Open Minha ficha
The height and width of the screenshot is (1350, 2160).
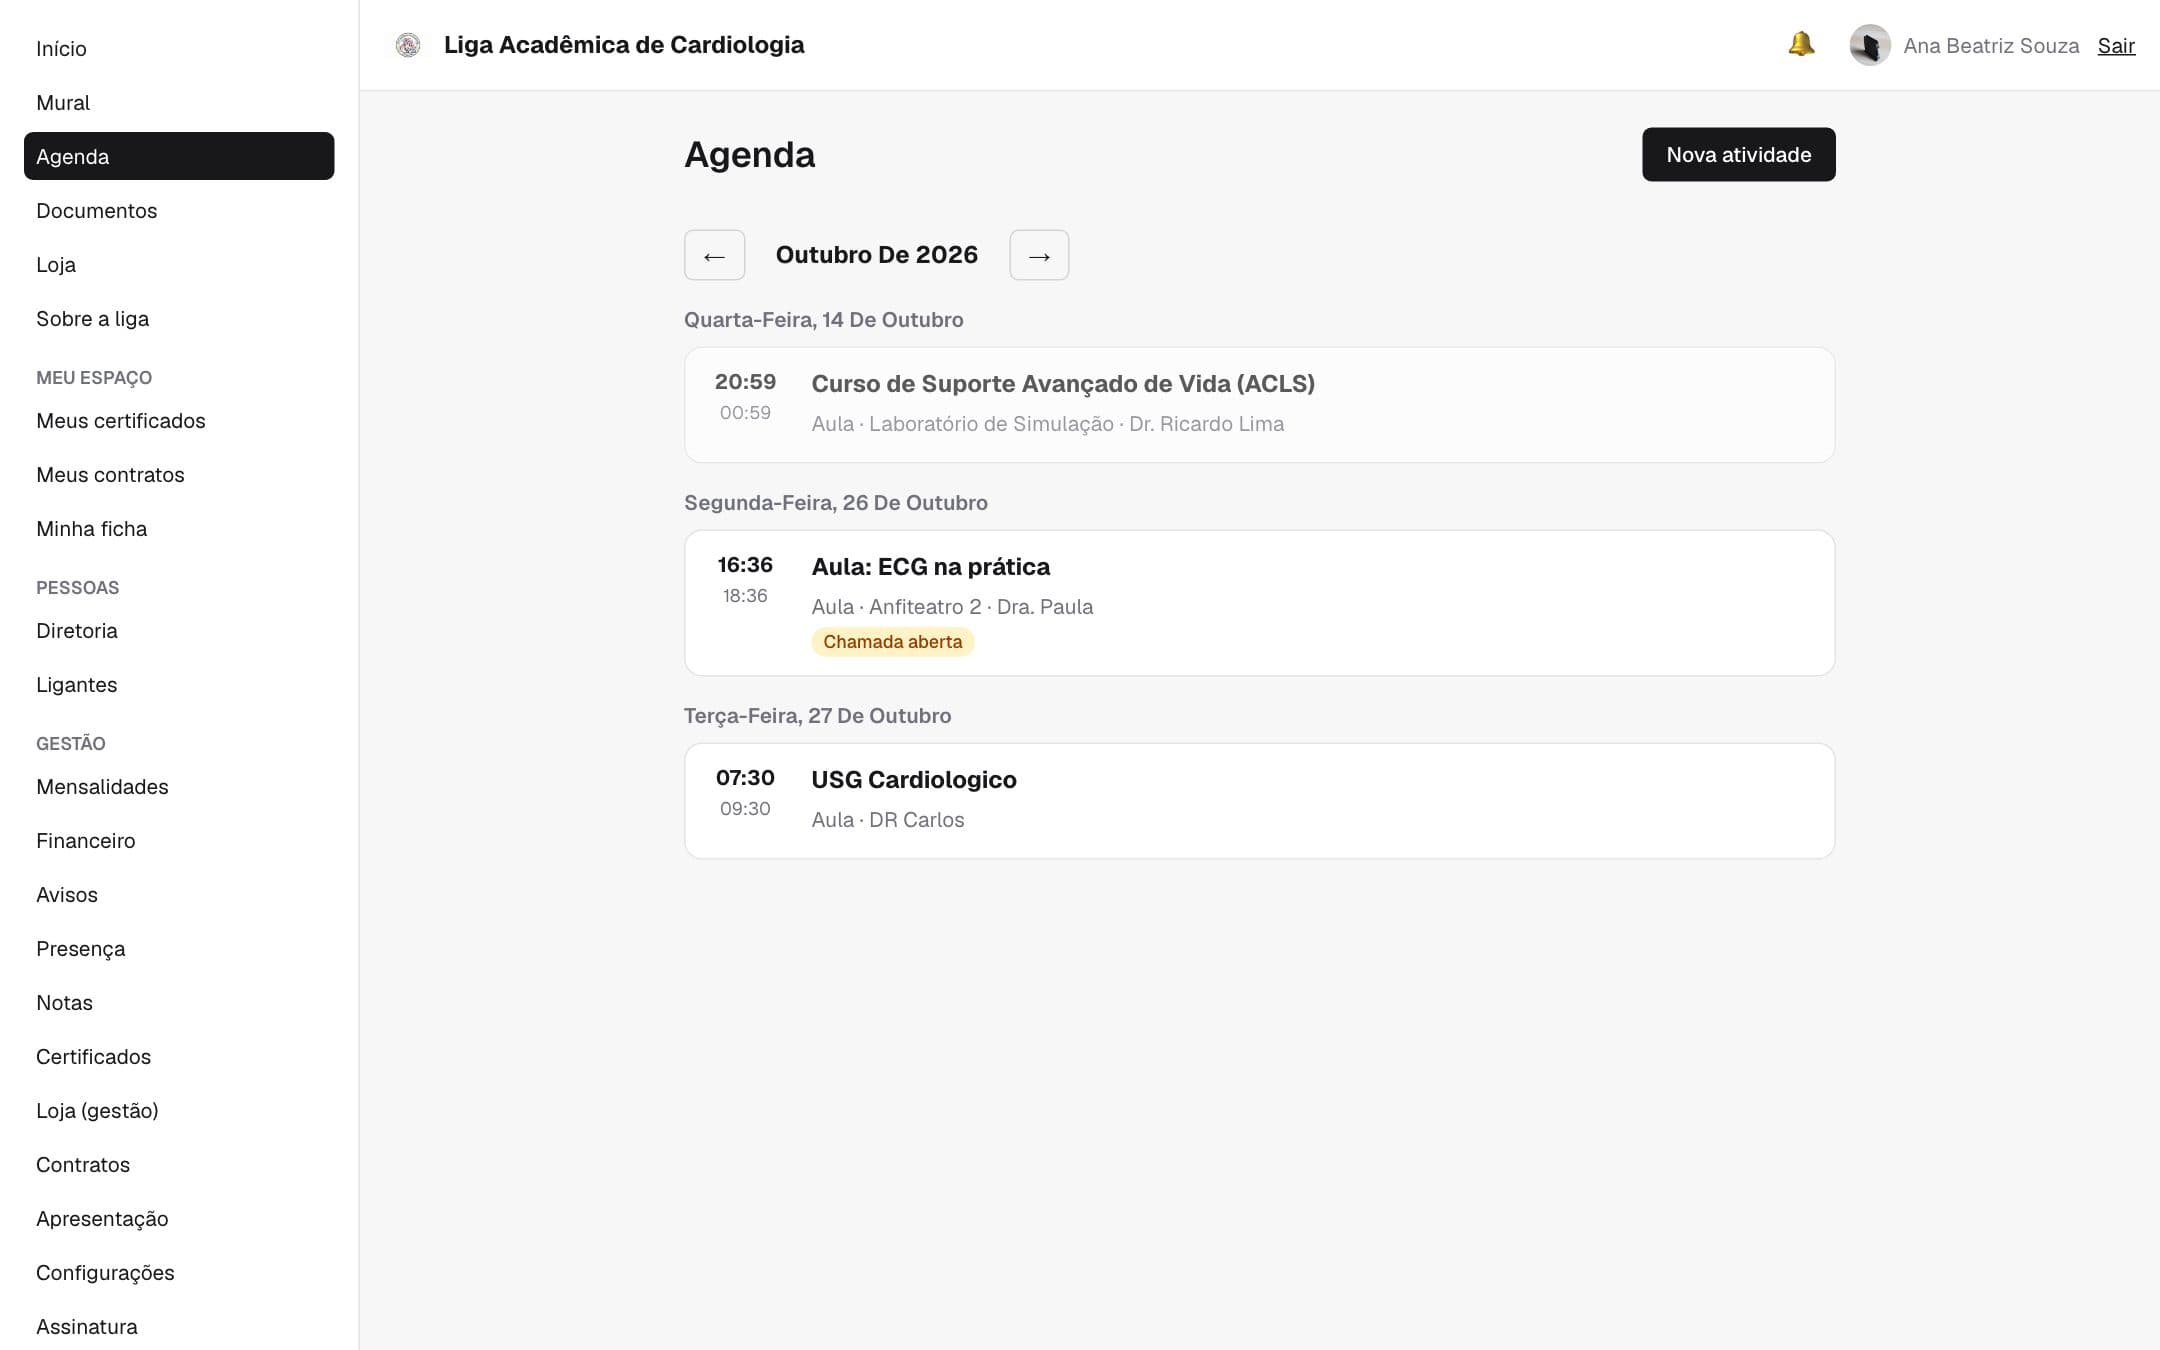tap(179, 528)
